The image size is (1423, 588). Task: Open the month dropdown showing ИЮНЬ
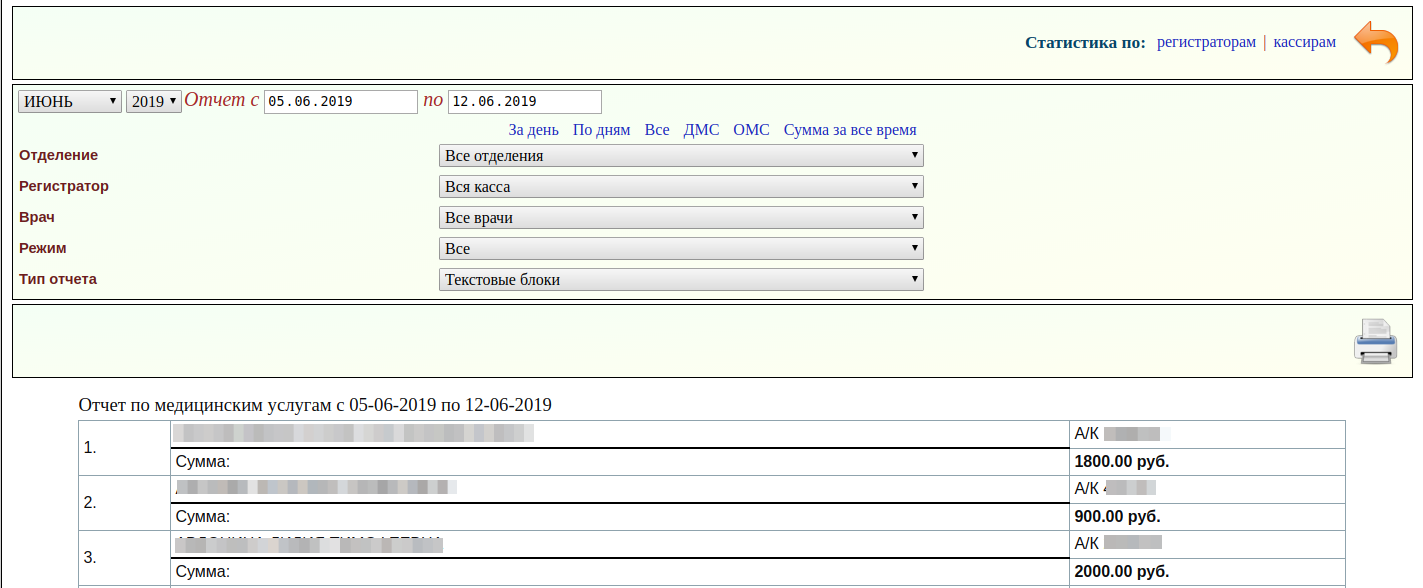click(x=70, y=102)
